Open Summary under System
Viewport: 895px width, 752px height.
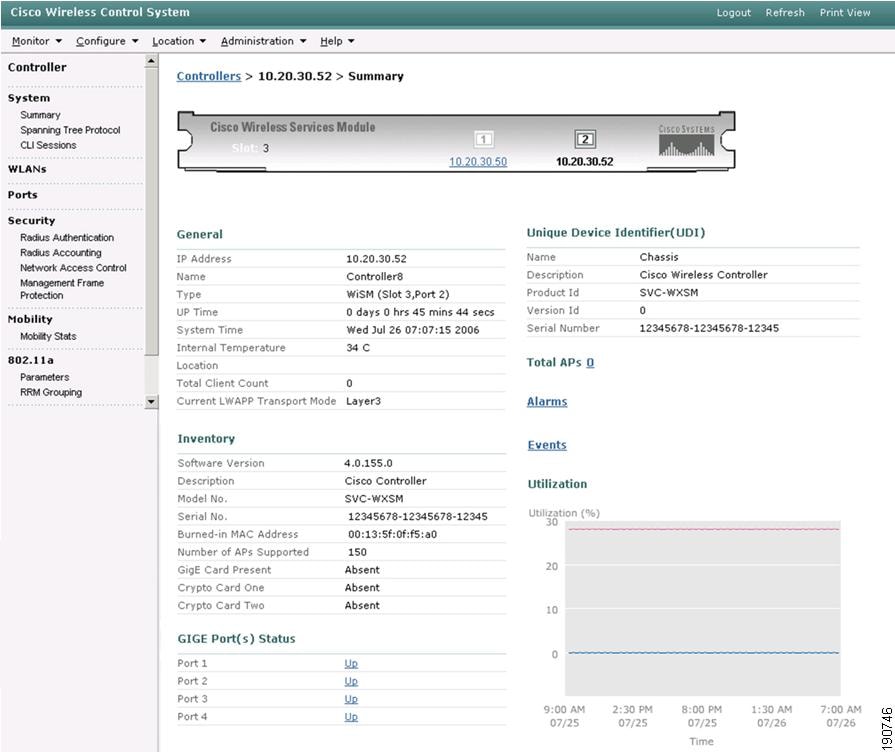point(40,115)
